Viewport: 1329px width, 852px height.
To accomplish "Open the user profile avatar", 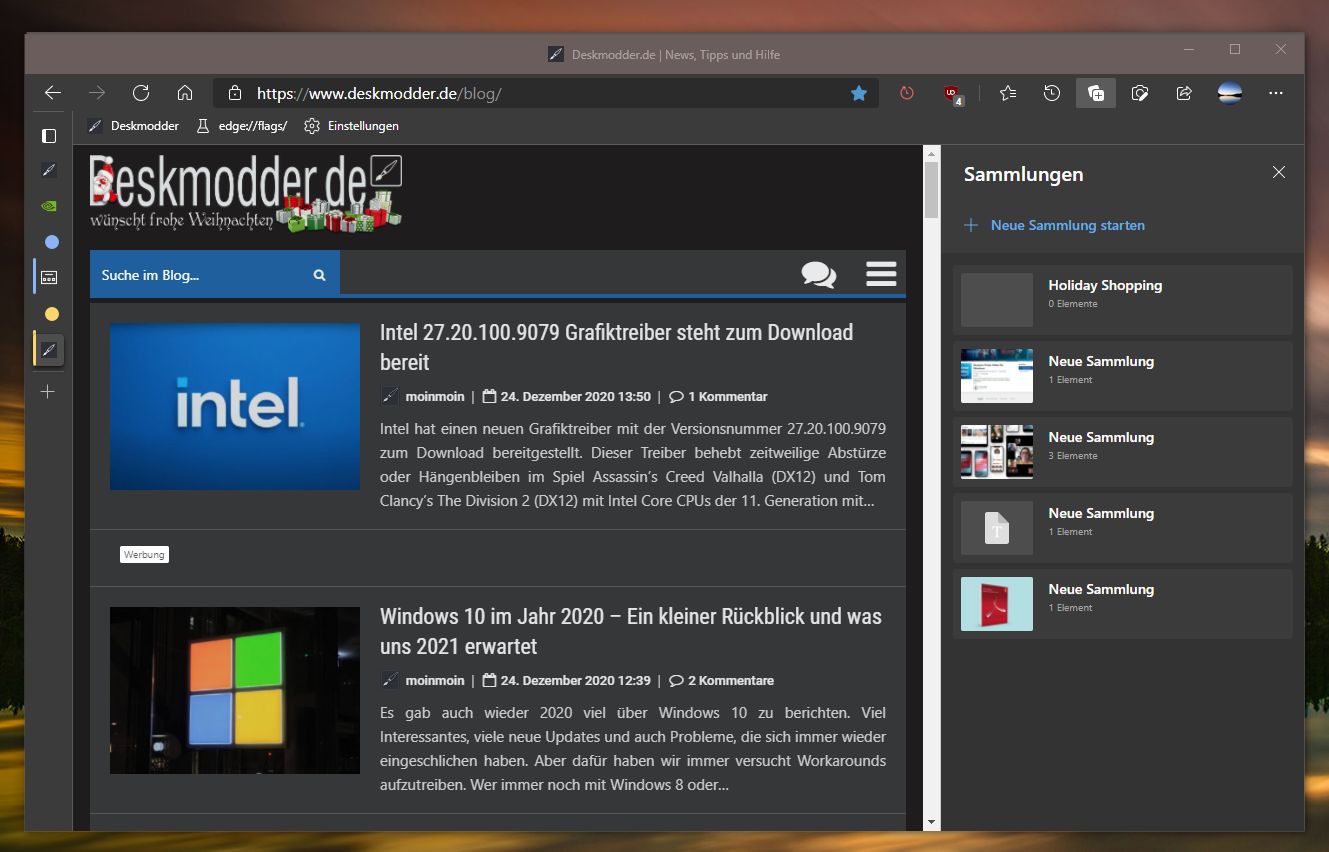I will pyautogui.click(x=1230, y=93).
